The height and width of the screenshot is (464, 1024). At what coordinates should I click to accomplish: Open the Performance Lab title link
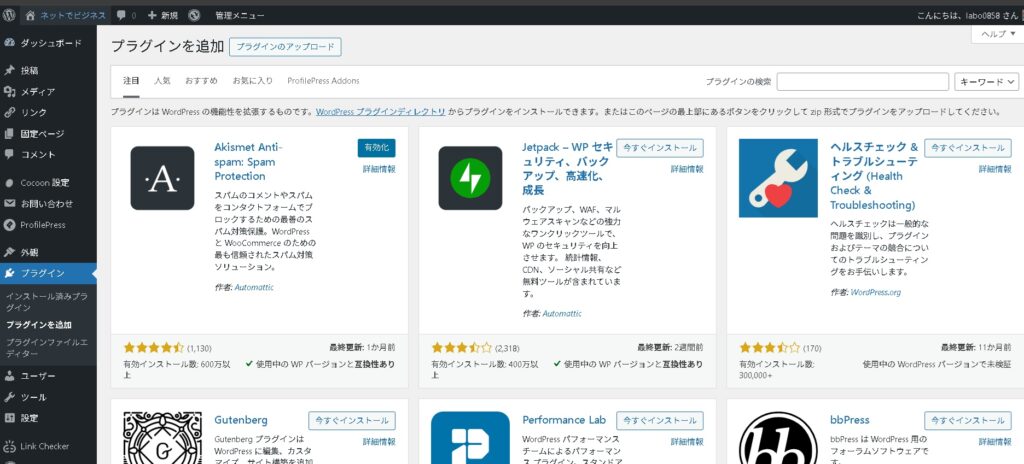(x=564, y=420)
